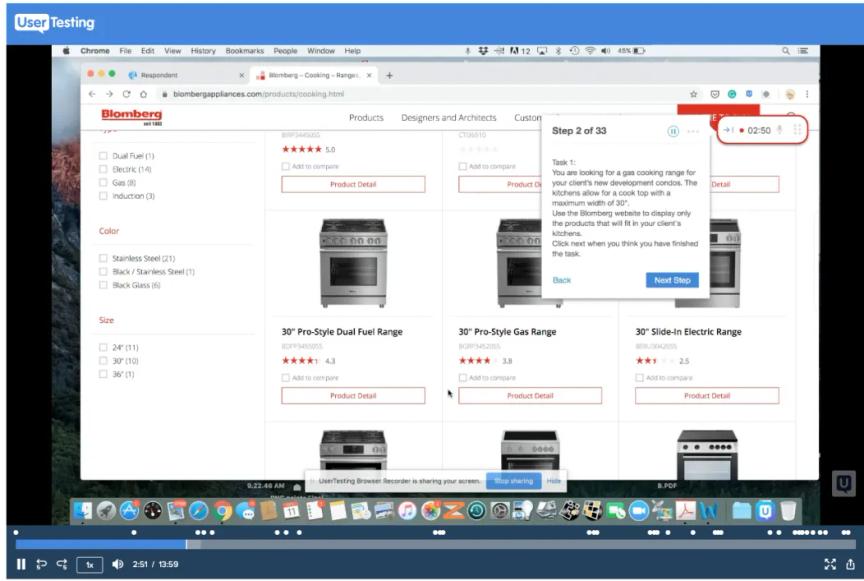Click the browser home icon
The image size is (864, 581).
(x=143, y=94)
